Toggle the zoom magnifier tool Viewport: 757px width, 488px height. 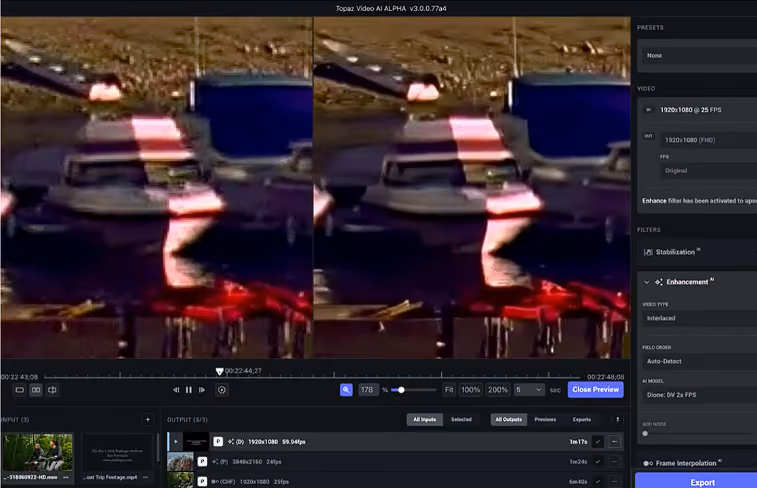point(346,390)
